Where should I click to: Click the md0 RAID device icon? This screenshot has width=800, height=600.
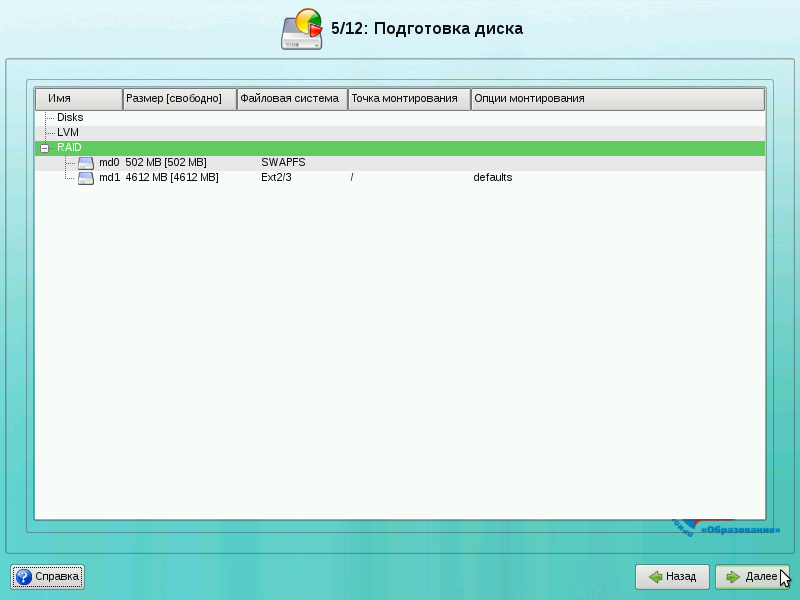(x=86, y=162)
